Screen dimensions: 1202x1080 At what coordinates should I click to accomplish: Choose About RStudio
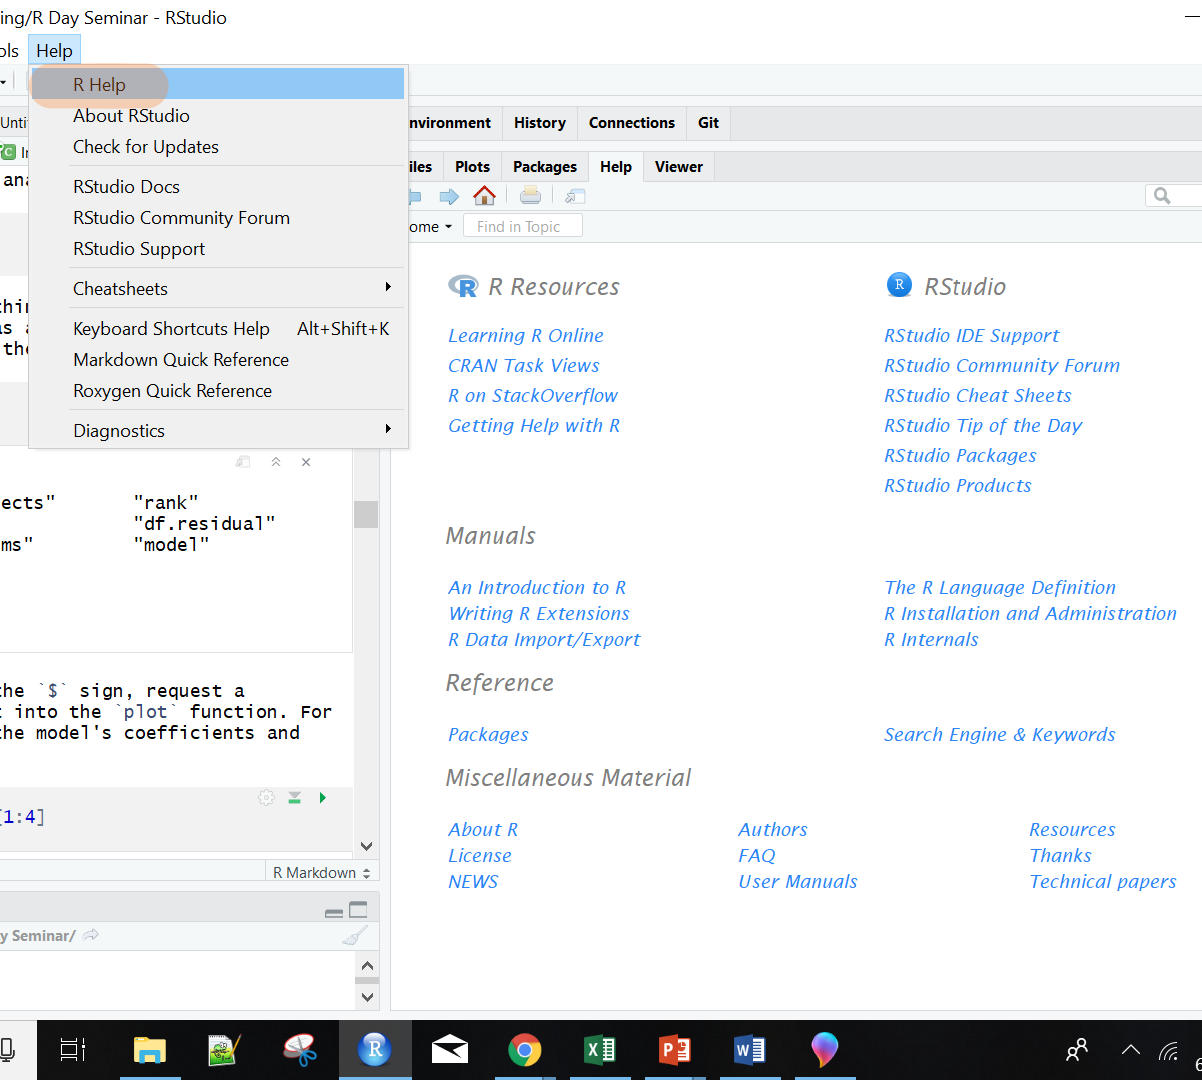(x=218, y=115)
